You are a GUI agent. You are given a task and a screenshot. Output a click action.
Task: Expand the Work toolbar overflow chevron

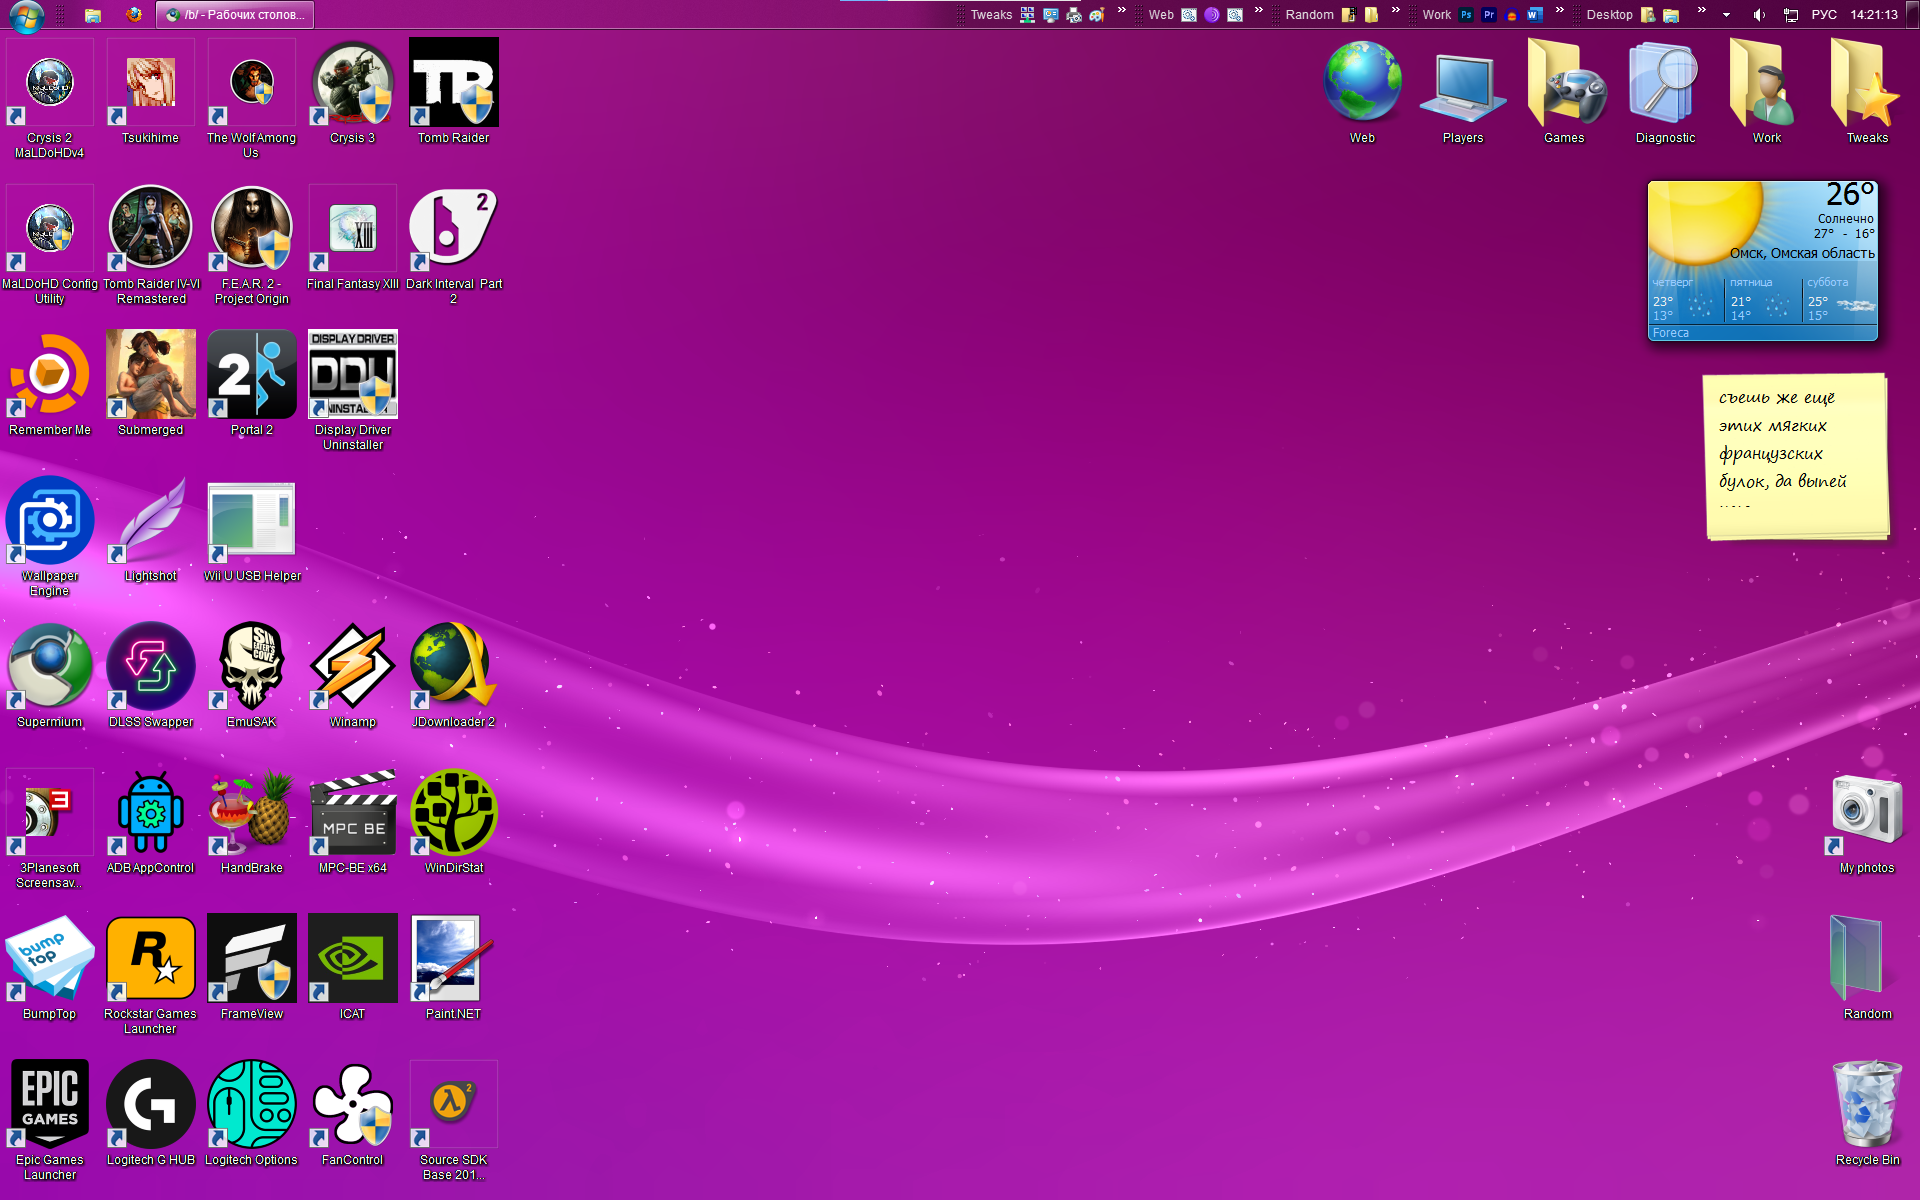(x=1559, y=11)
